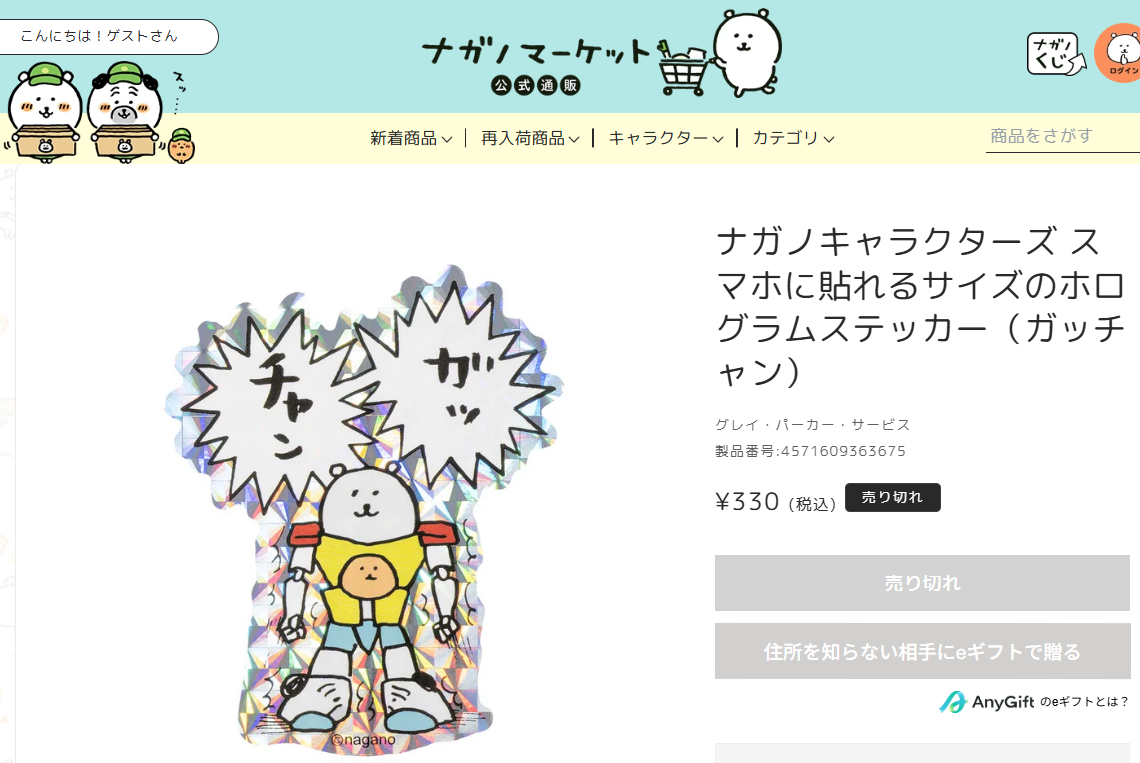Image resolution: width=1140 pixels, height=763 pixels.
Task: Focus the 商品をさがす search field
Action: click(x=1062, y=136)
